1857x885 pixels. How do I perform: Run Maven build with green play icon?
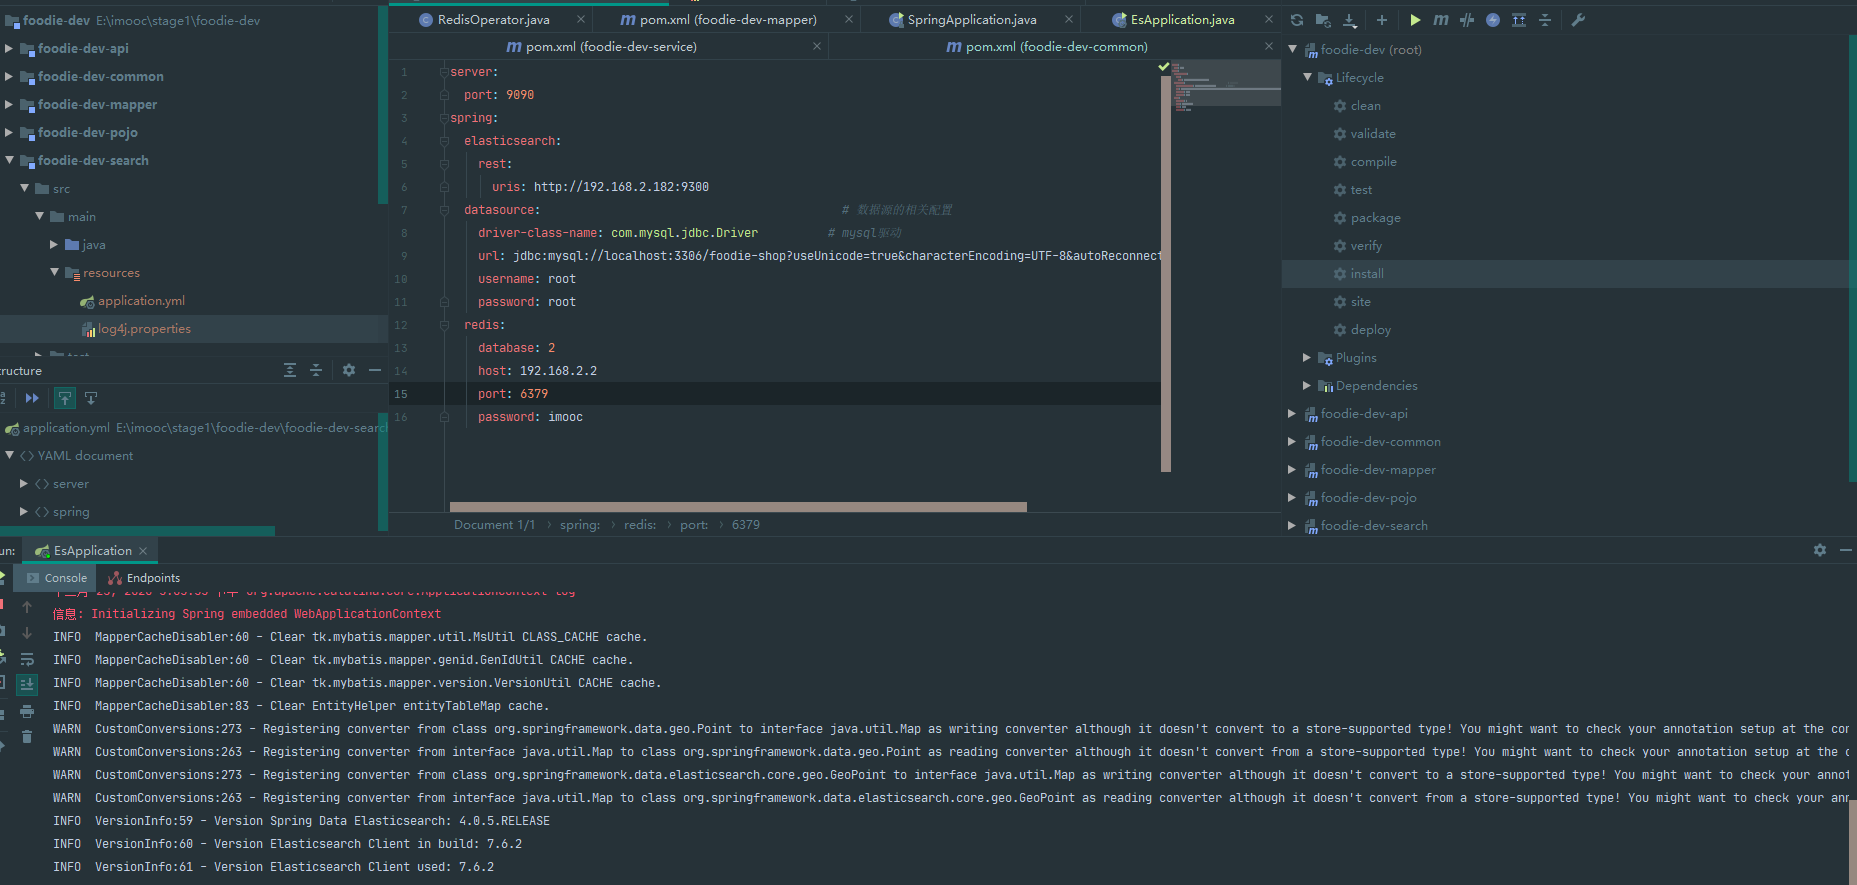[1415, 20]
